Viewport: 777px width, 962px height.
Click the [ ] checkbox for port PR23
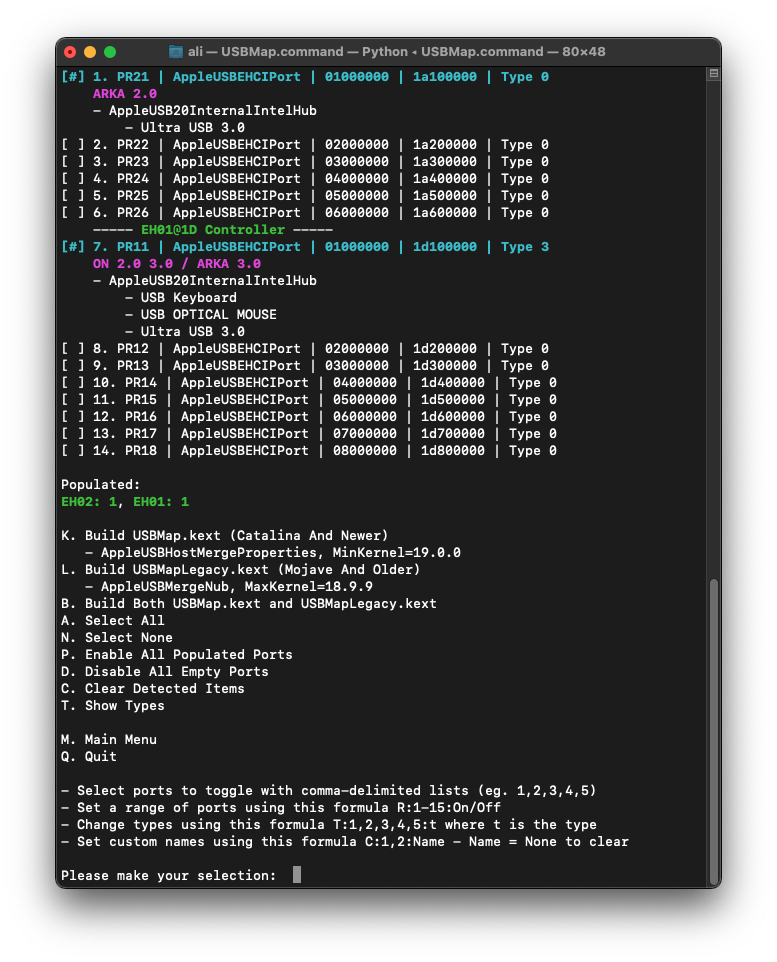point(72,162)
